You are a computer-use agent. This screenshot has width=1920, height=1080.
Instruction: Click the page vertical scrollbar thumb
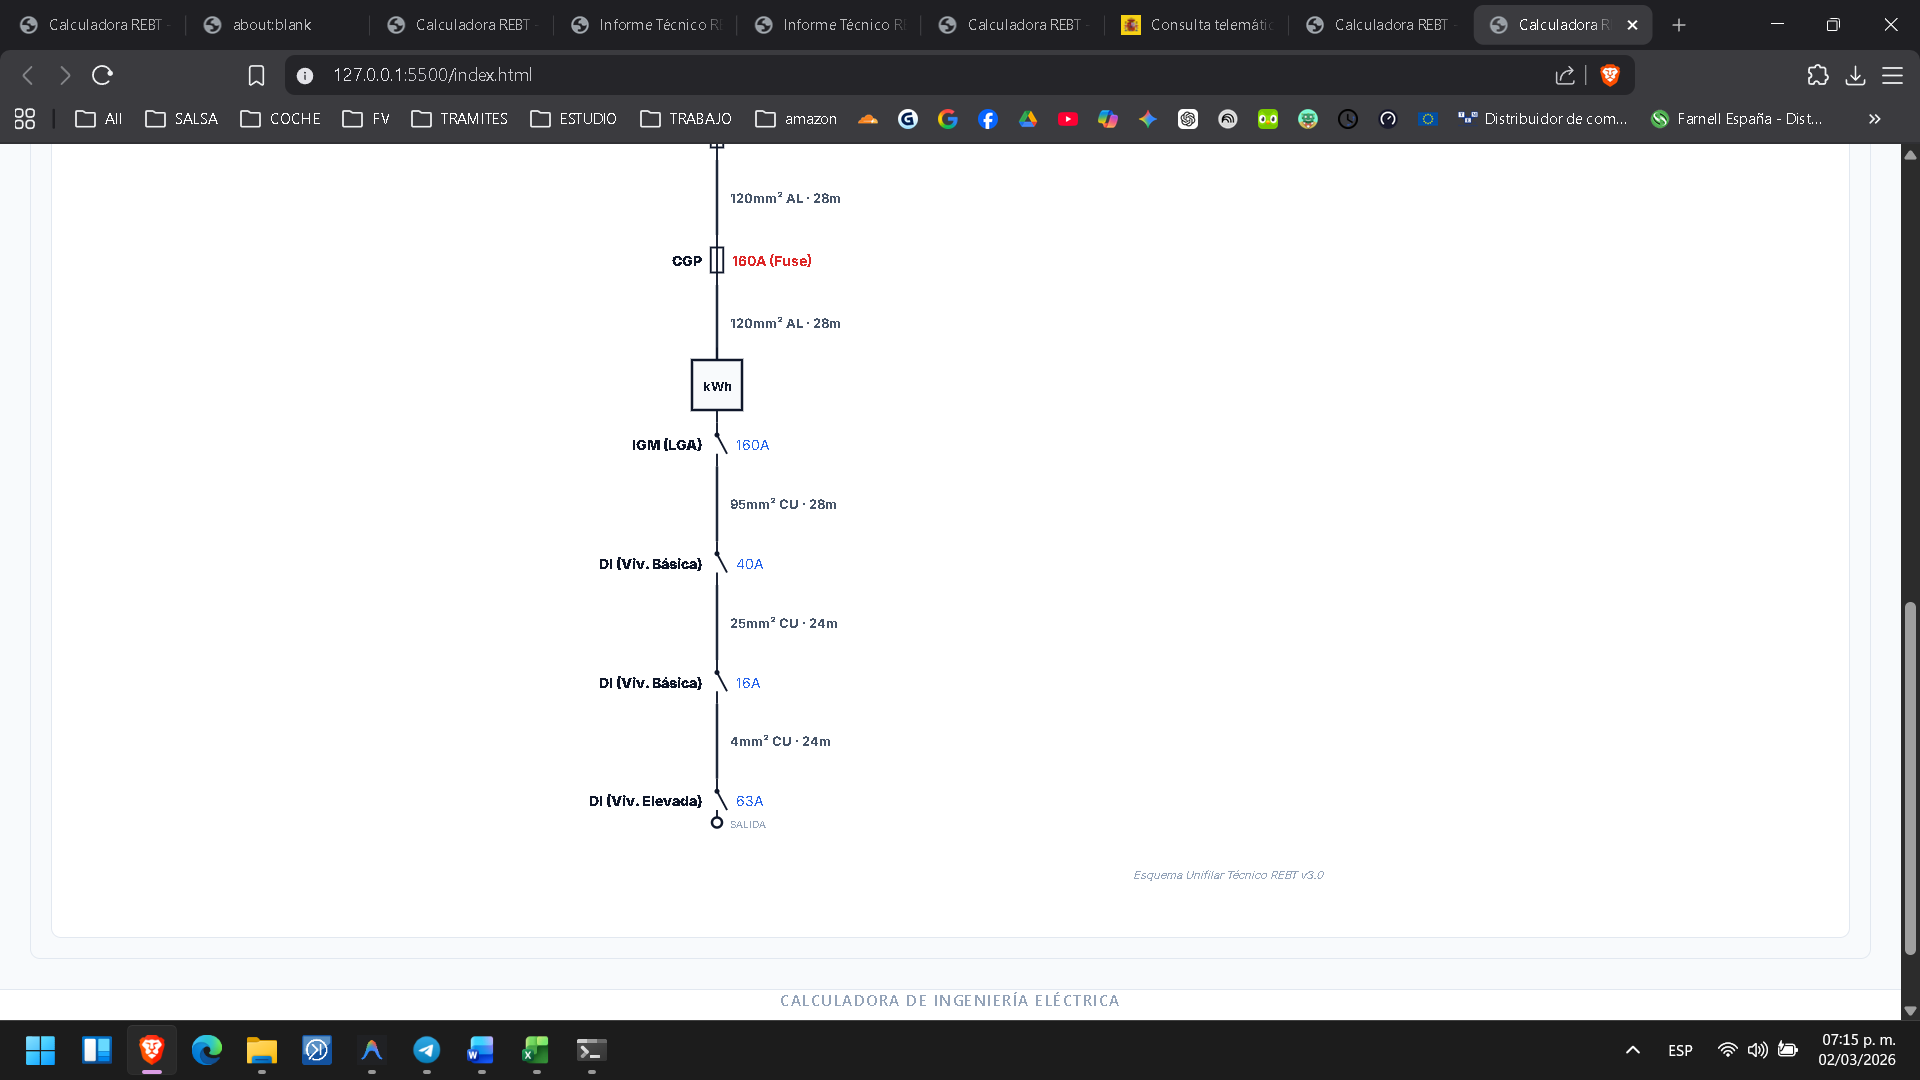click(1910, 778)
